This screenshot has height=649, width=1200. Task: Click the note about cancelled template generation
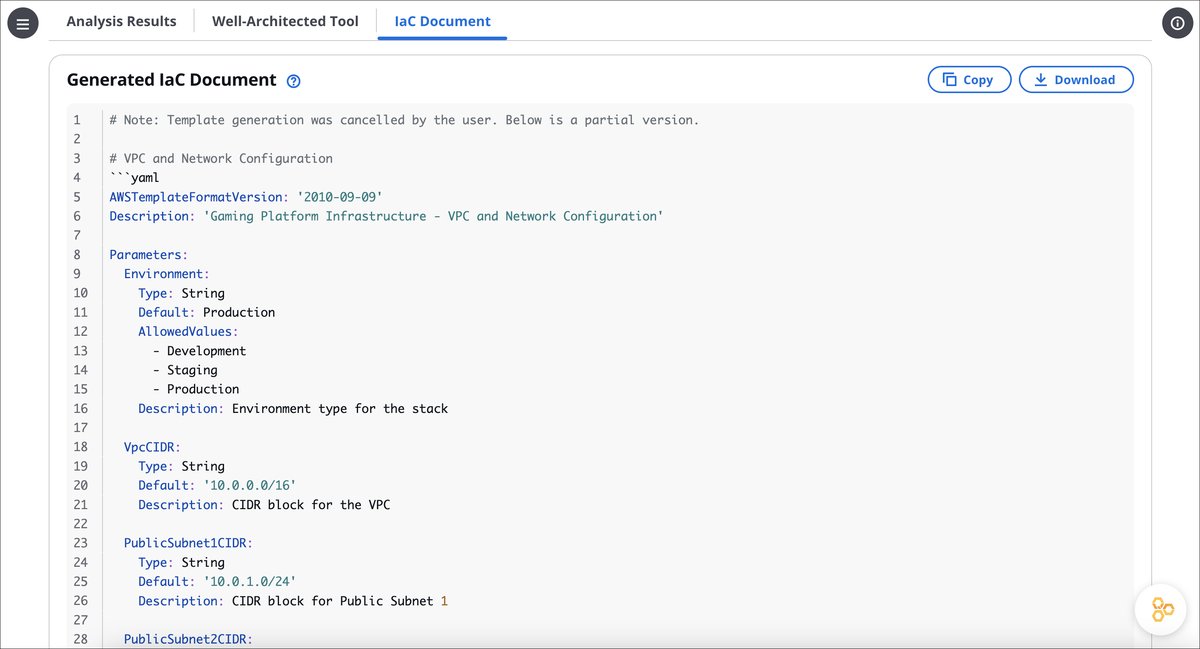(404, 120)
